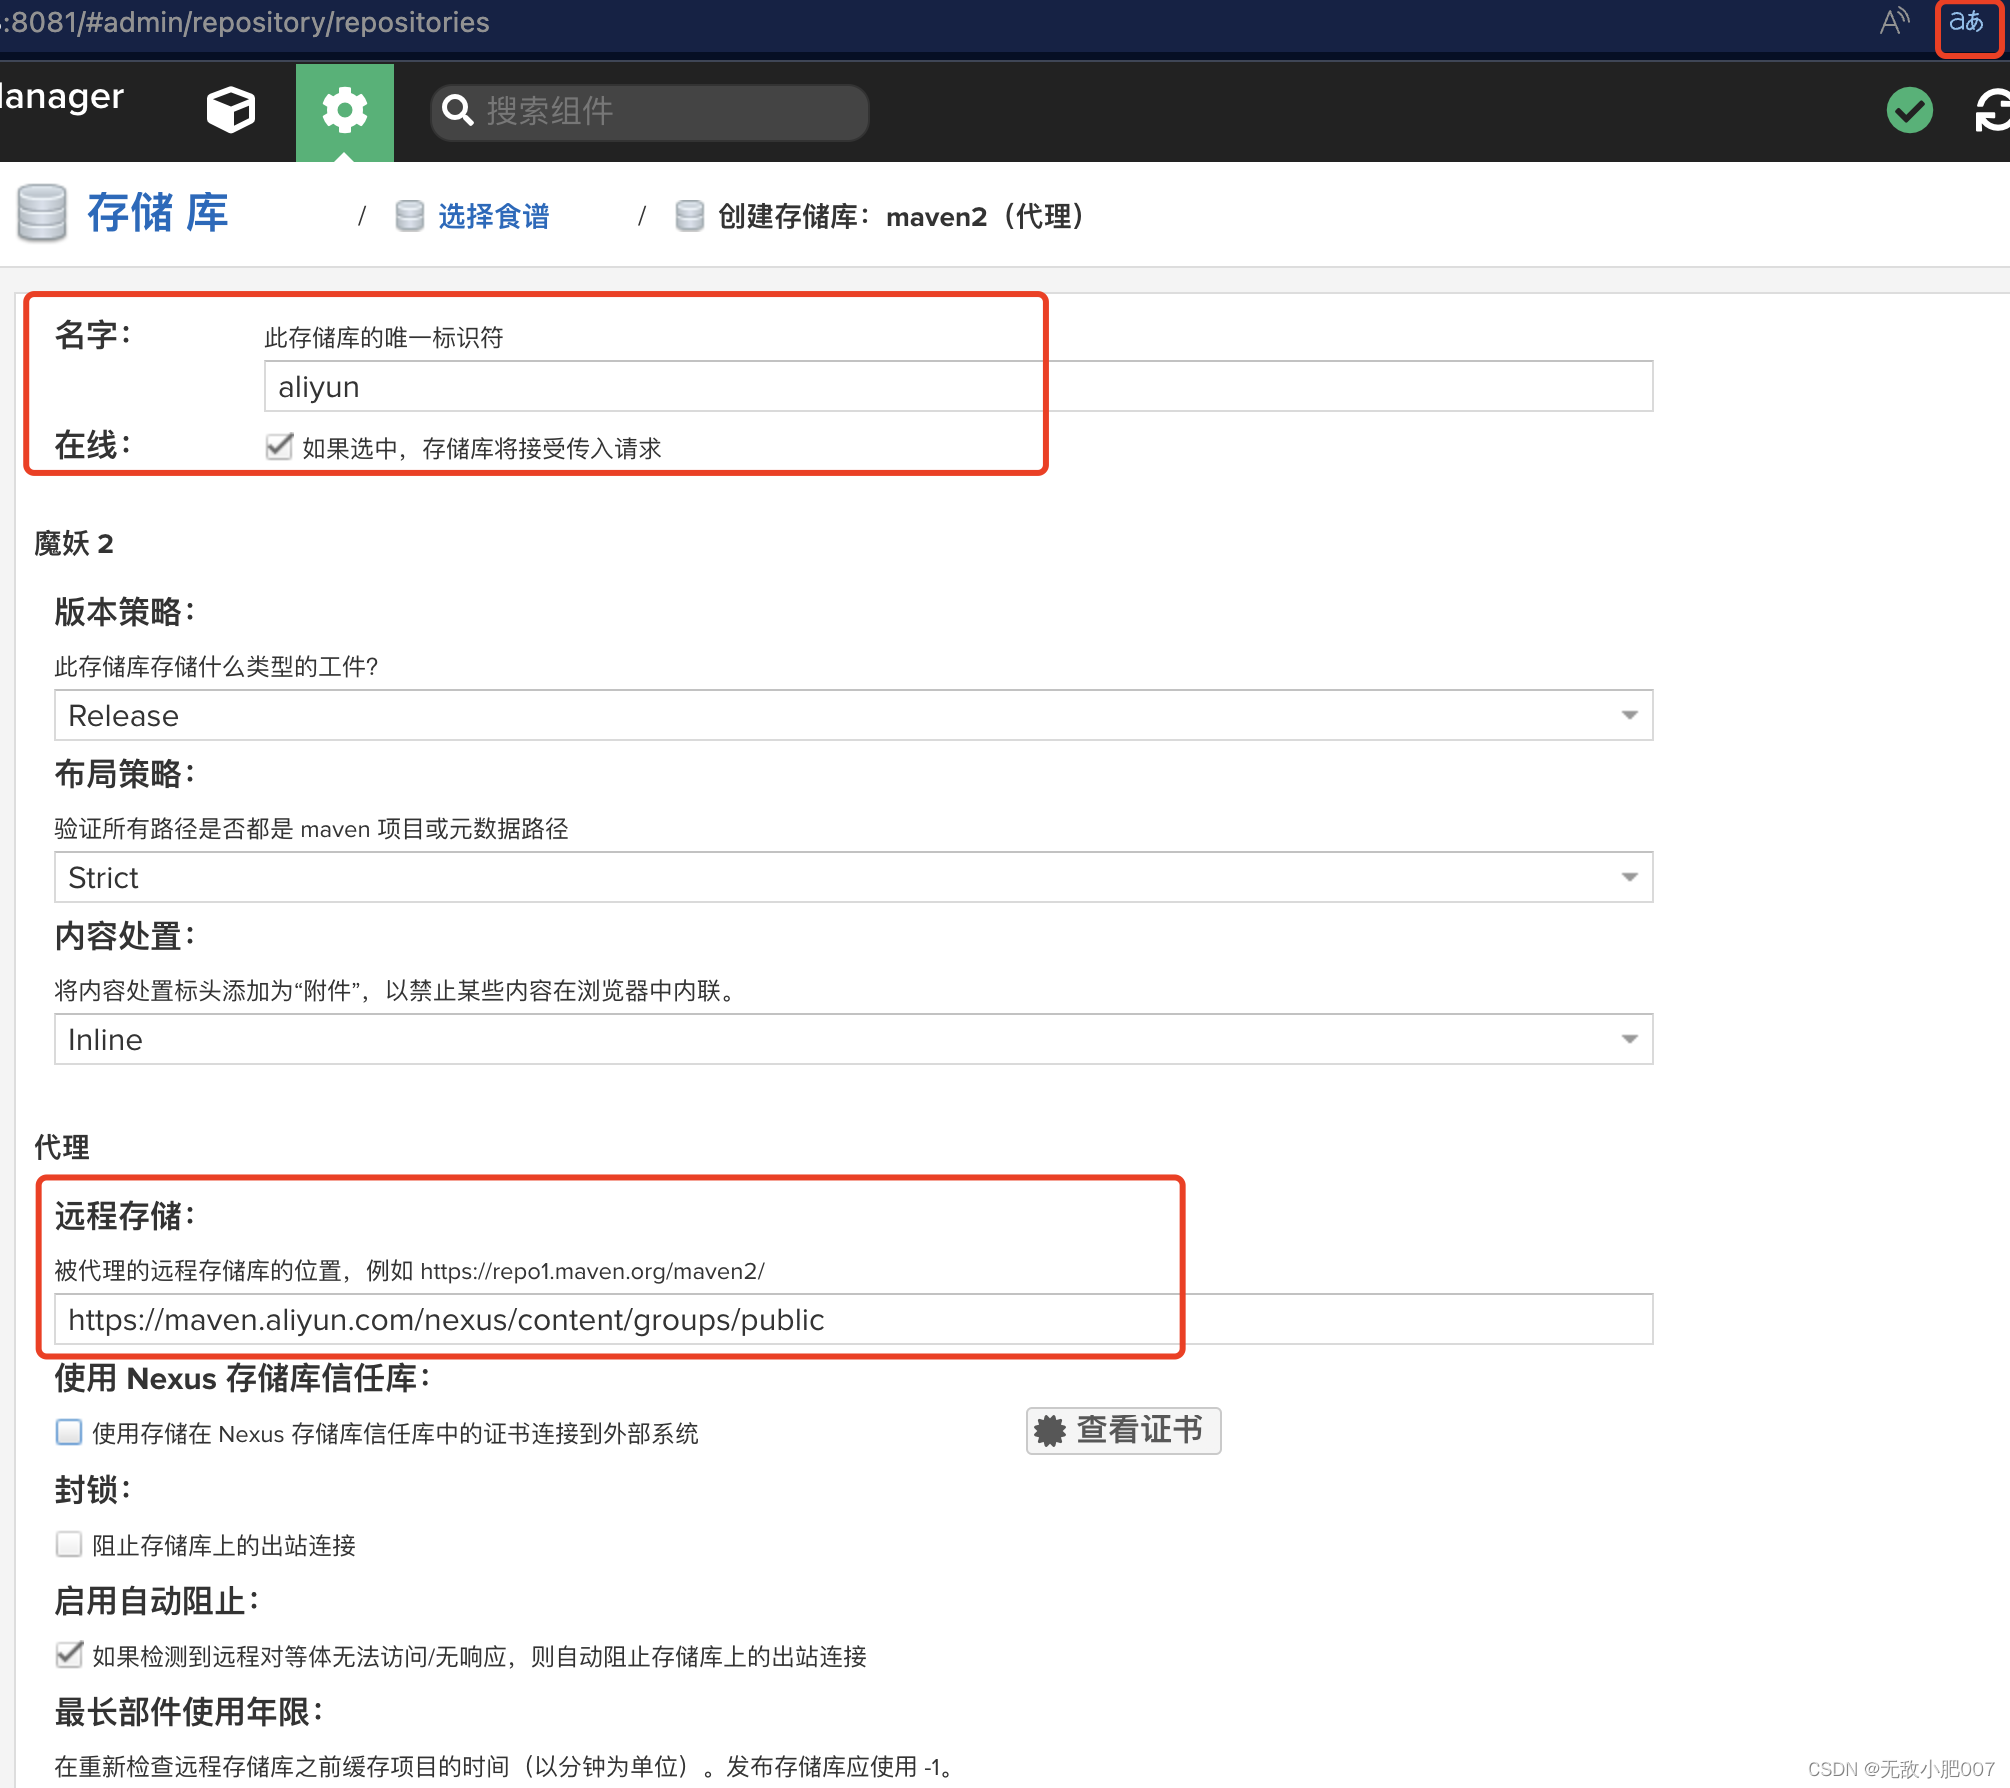This screenshot has height=1788, width=2010.
Task: Open the 存储库 breadcrumb link
Action: pos(158,212)
